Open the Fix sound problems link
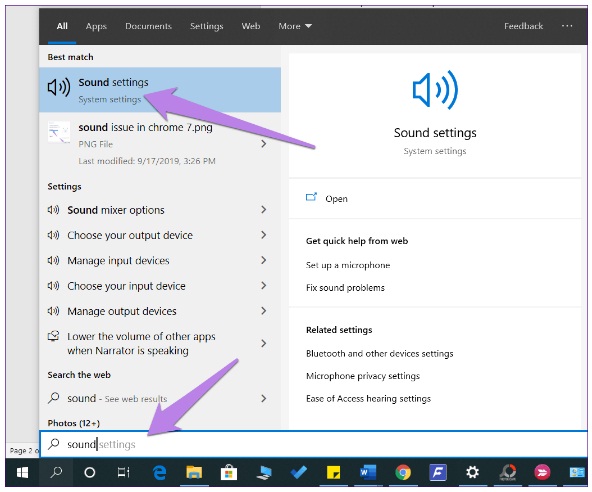 tap(345, 288)
